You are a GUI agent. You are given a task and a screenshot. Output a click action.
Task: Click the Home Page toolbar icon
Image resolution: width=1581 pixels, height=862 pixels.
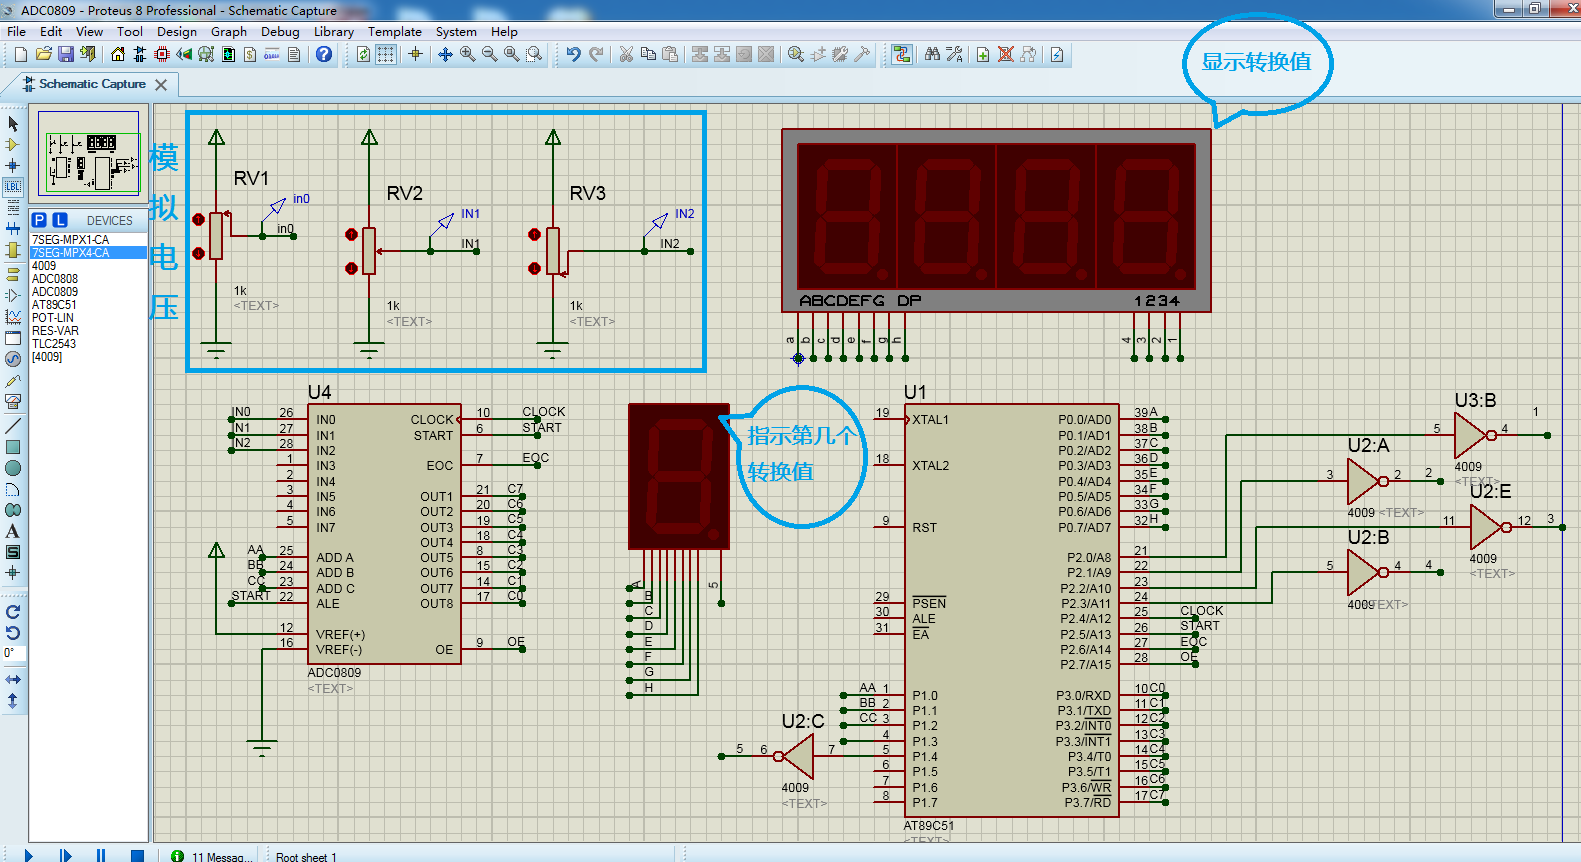(118, 54)
